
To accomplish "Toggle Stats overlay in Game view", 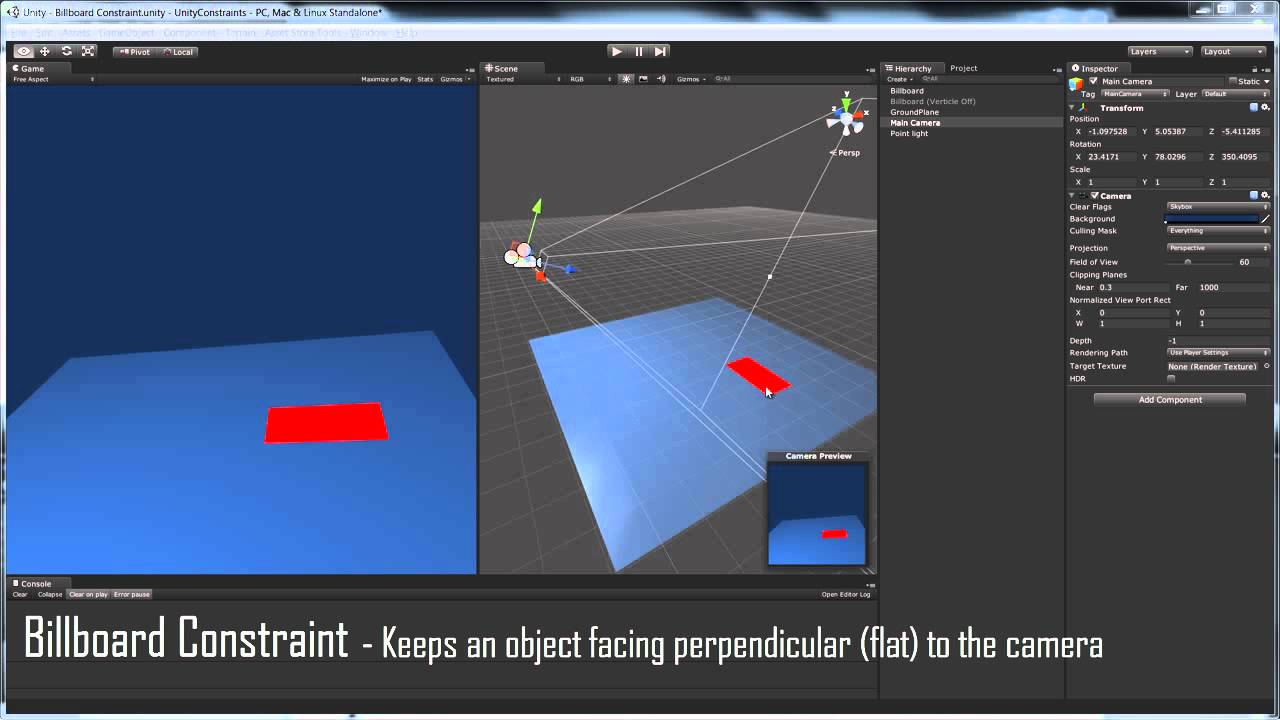I will pos(425,79).
